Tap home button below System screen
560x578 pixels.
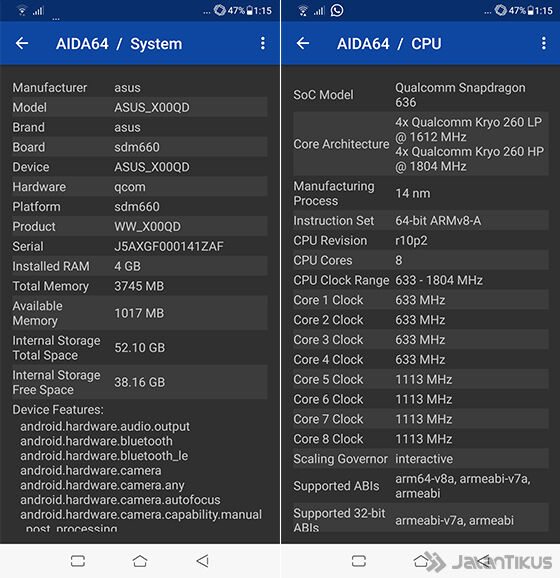140,561
